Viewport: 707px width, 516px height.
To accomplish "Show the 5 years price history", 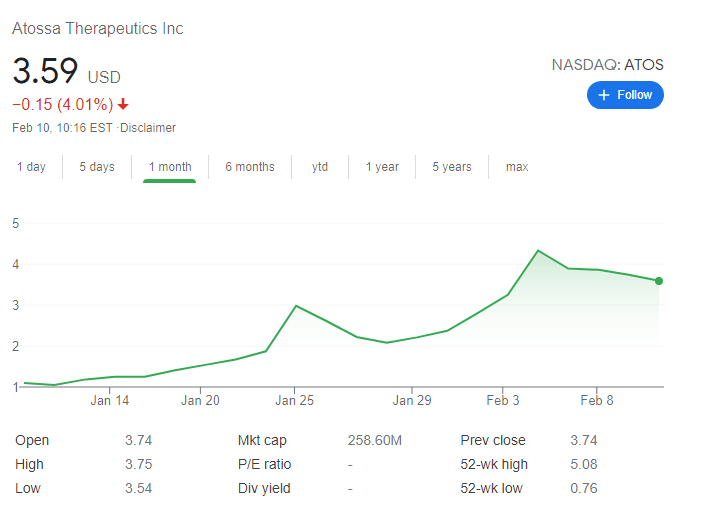I will [x=452, y=167].
